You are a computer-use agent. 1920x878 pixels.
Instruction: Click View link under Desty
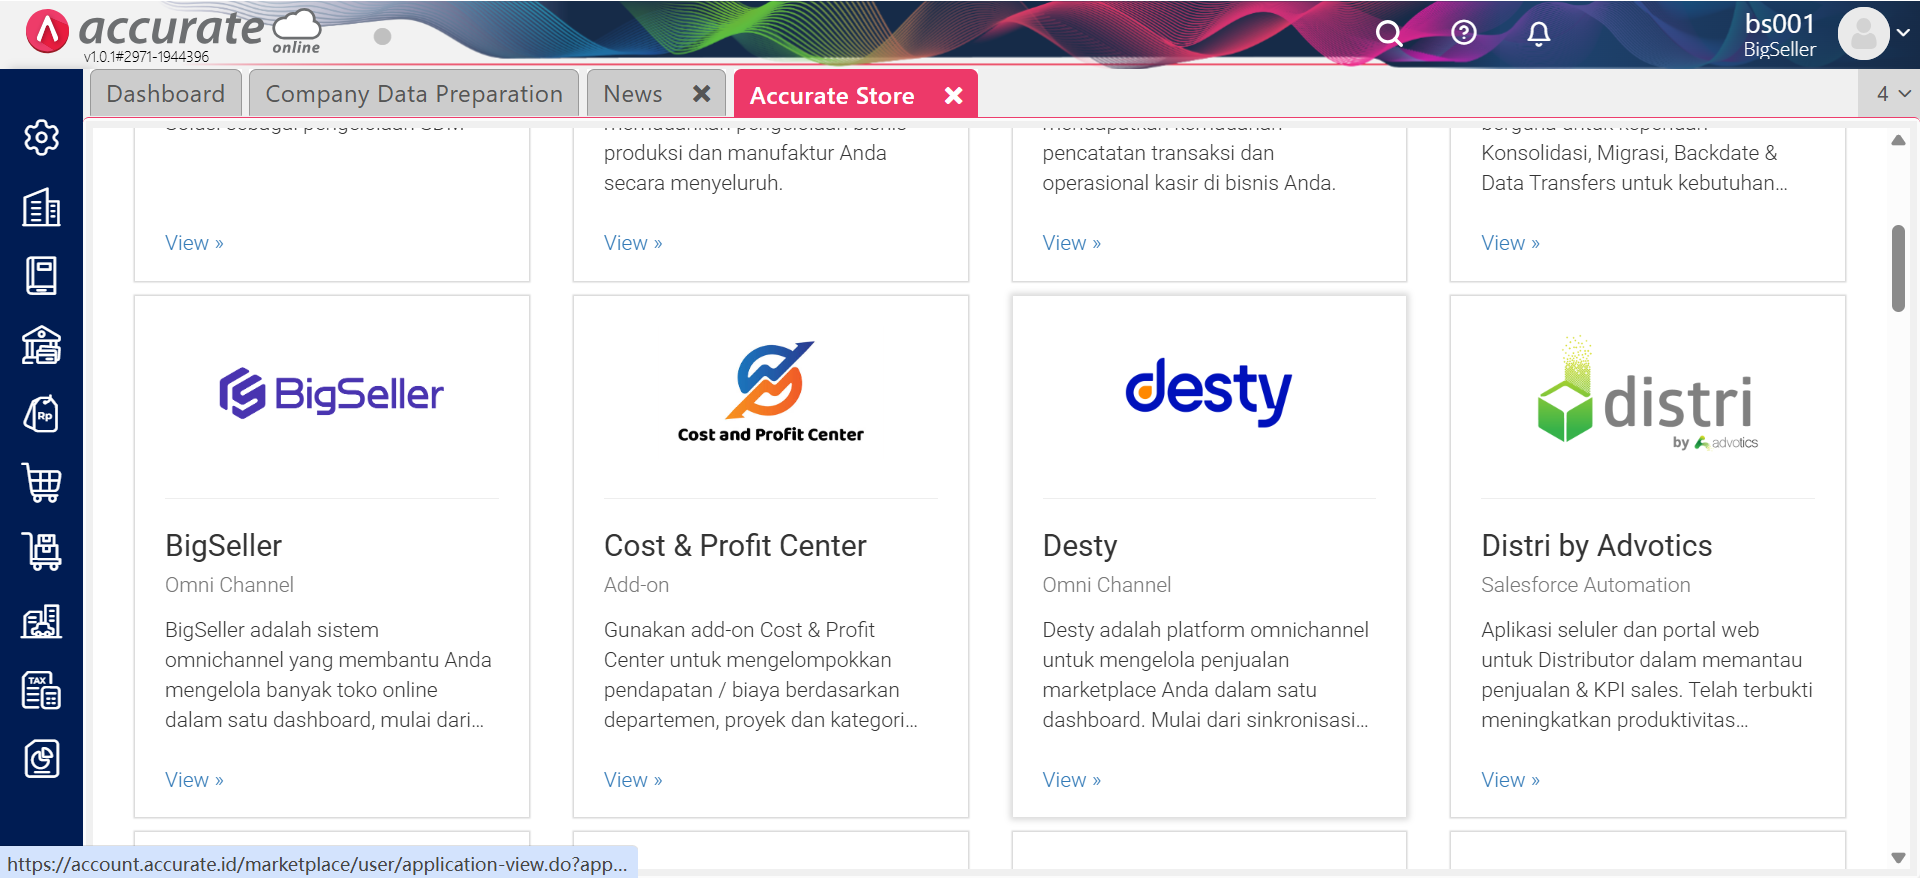1071,780
